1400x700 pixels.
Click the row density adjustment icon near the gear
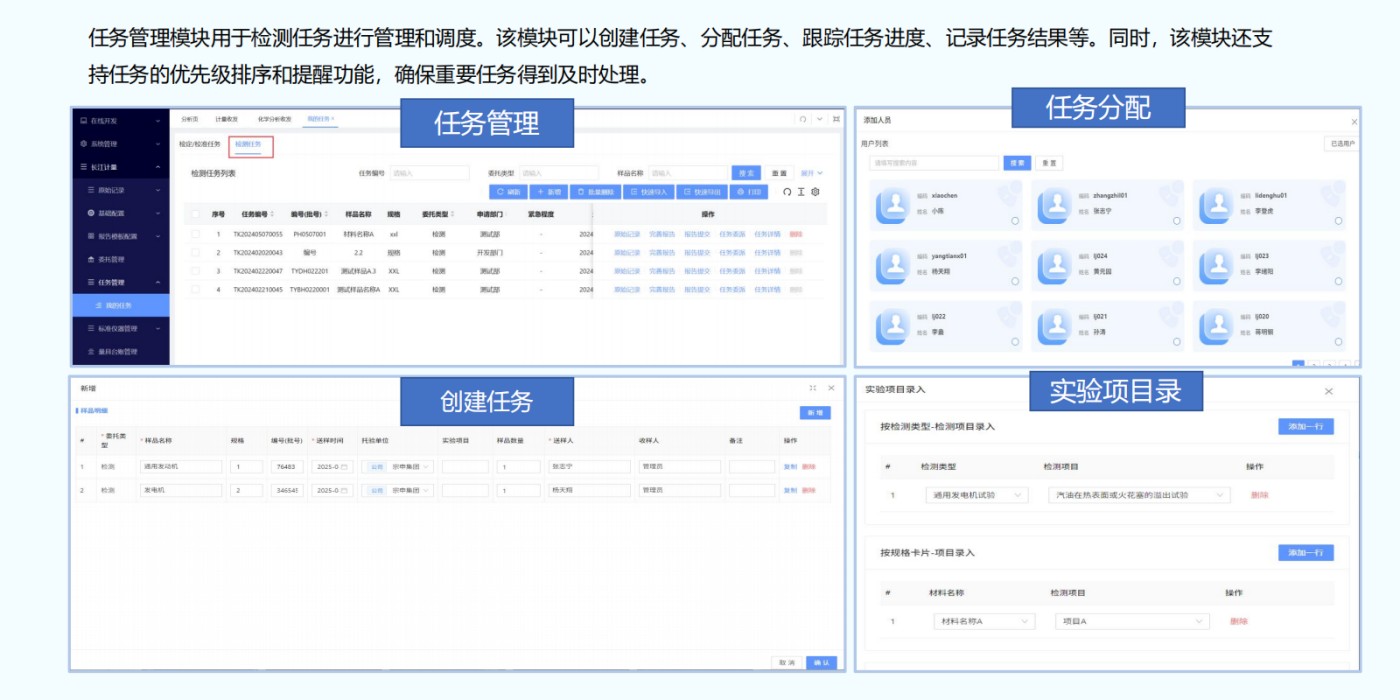point(801,190)
